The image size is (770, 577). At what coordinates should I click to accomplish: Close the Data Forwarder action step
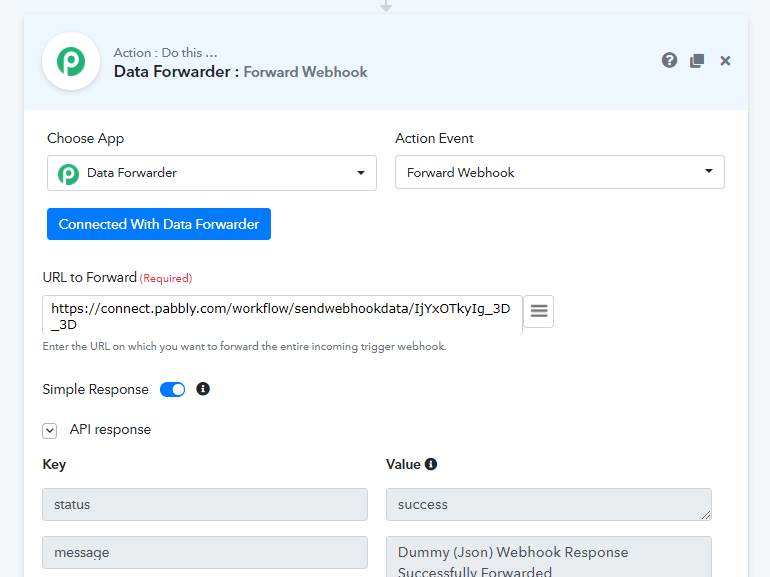(x=725, y=61)
